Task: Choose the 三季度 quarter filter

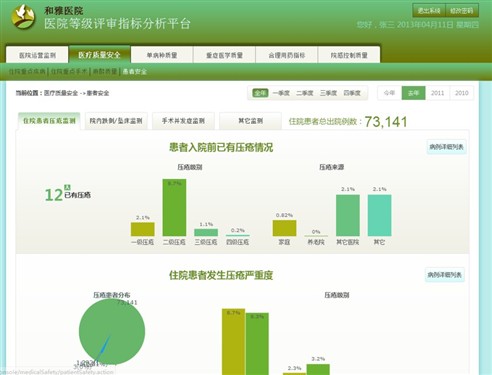Action: point(328,93)
